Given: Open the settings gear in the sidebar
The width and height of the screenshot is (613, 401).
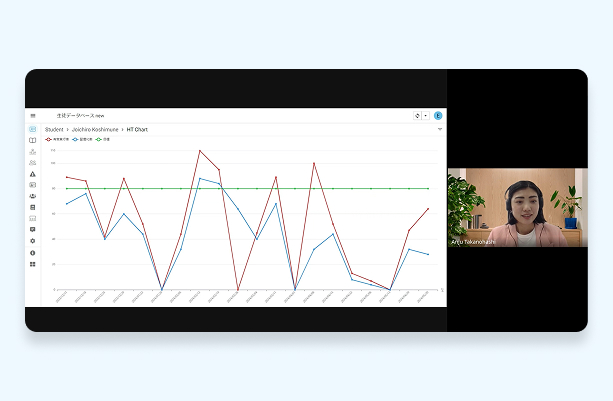Looking at the screenshot, I should click(x=32, y=241).
